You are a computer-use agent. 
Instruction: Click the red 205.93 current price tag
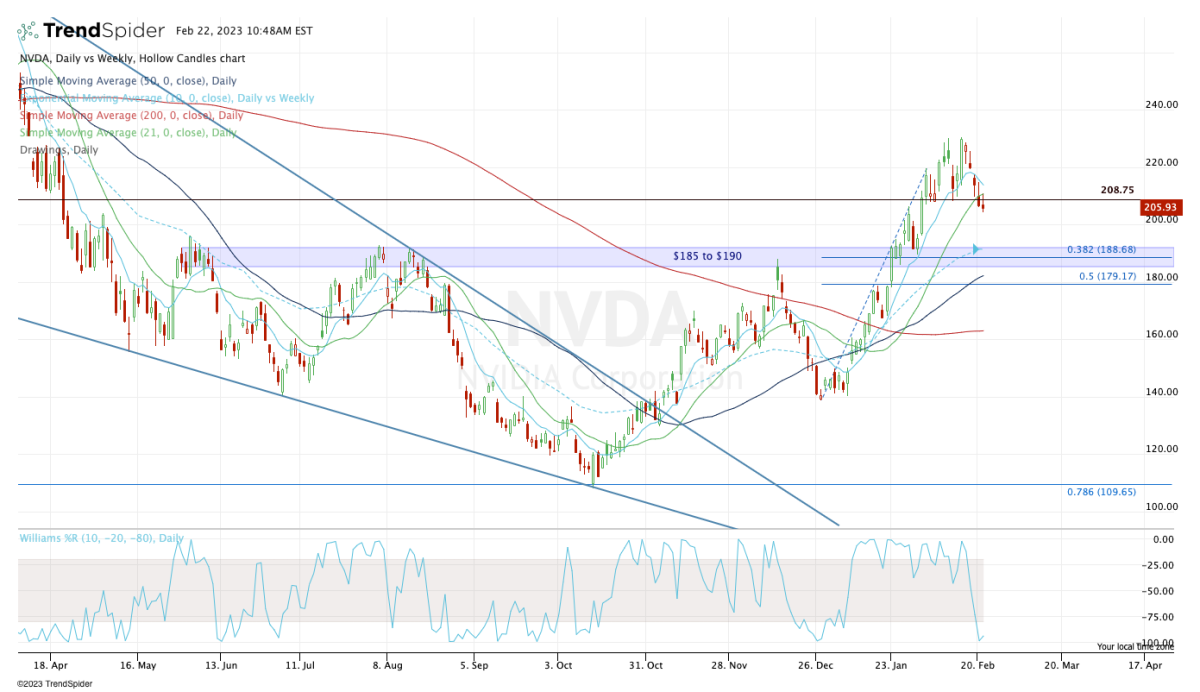click(1161, 208)
